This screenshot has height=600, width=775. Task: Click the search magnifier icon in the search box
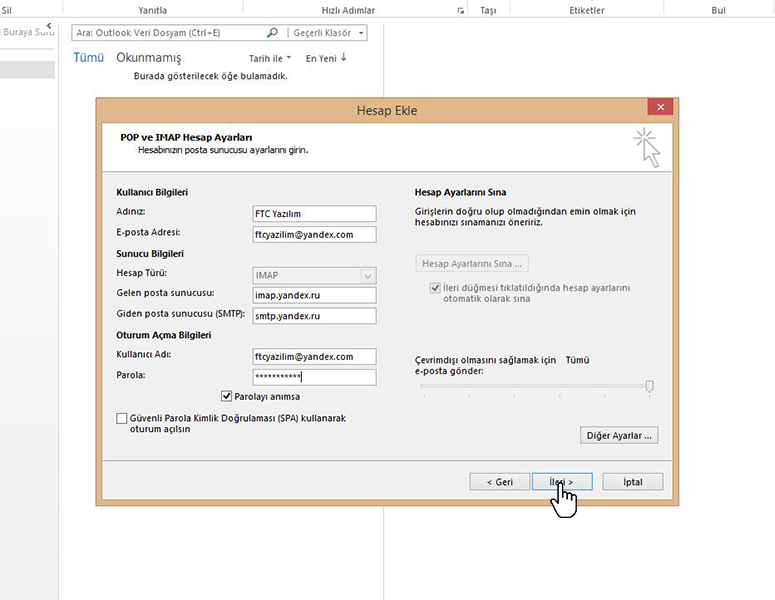click(273, 33)
